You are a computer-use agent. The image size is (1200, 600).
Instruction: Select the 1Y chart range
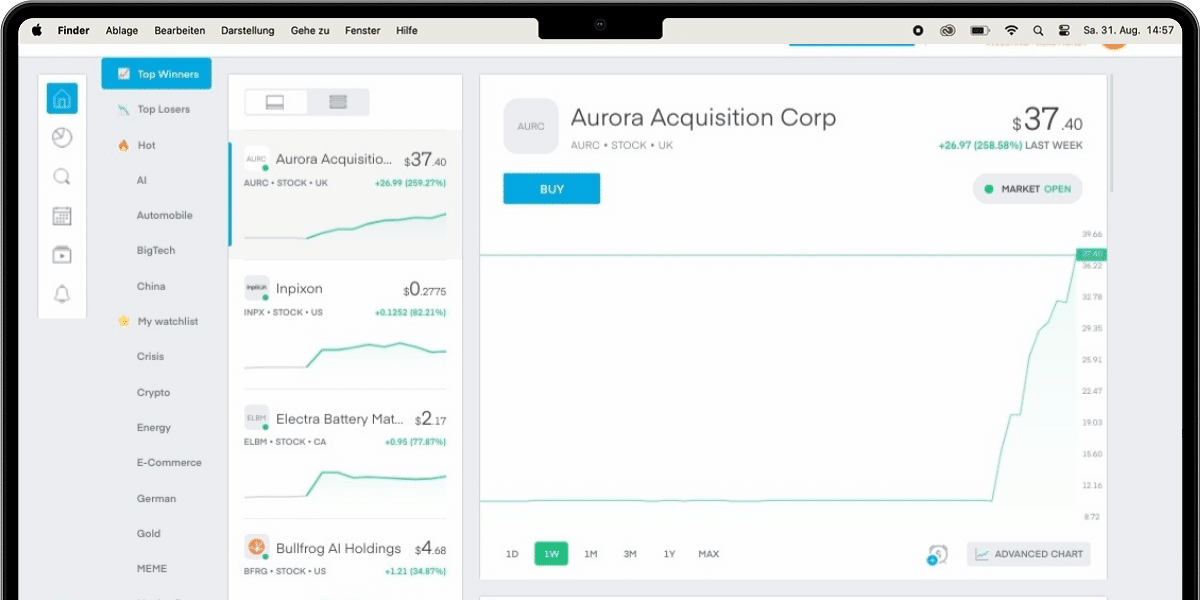[x=669, y=554]
